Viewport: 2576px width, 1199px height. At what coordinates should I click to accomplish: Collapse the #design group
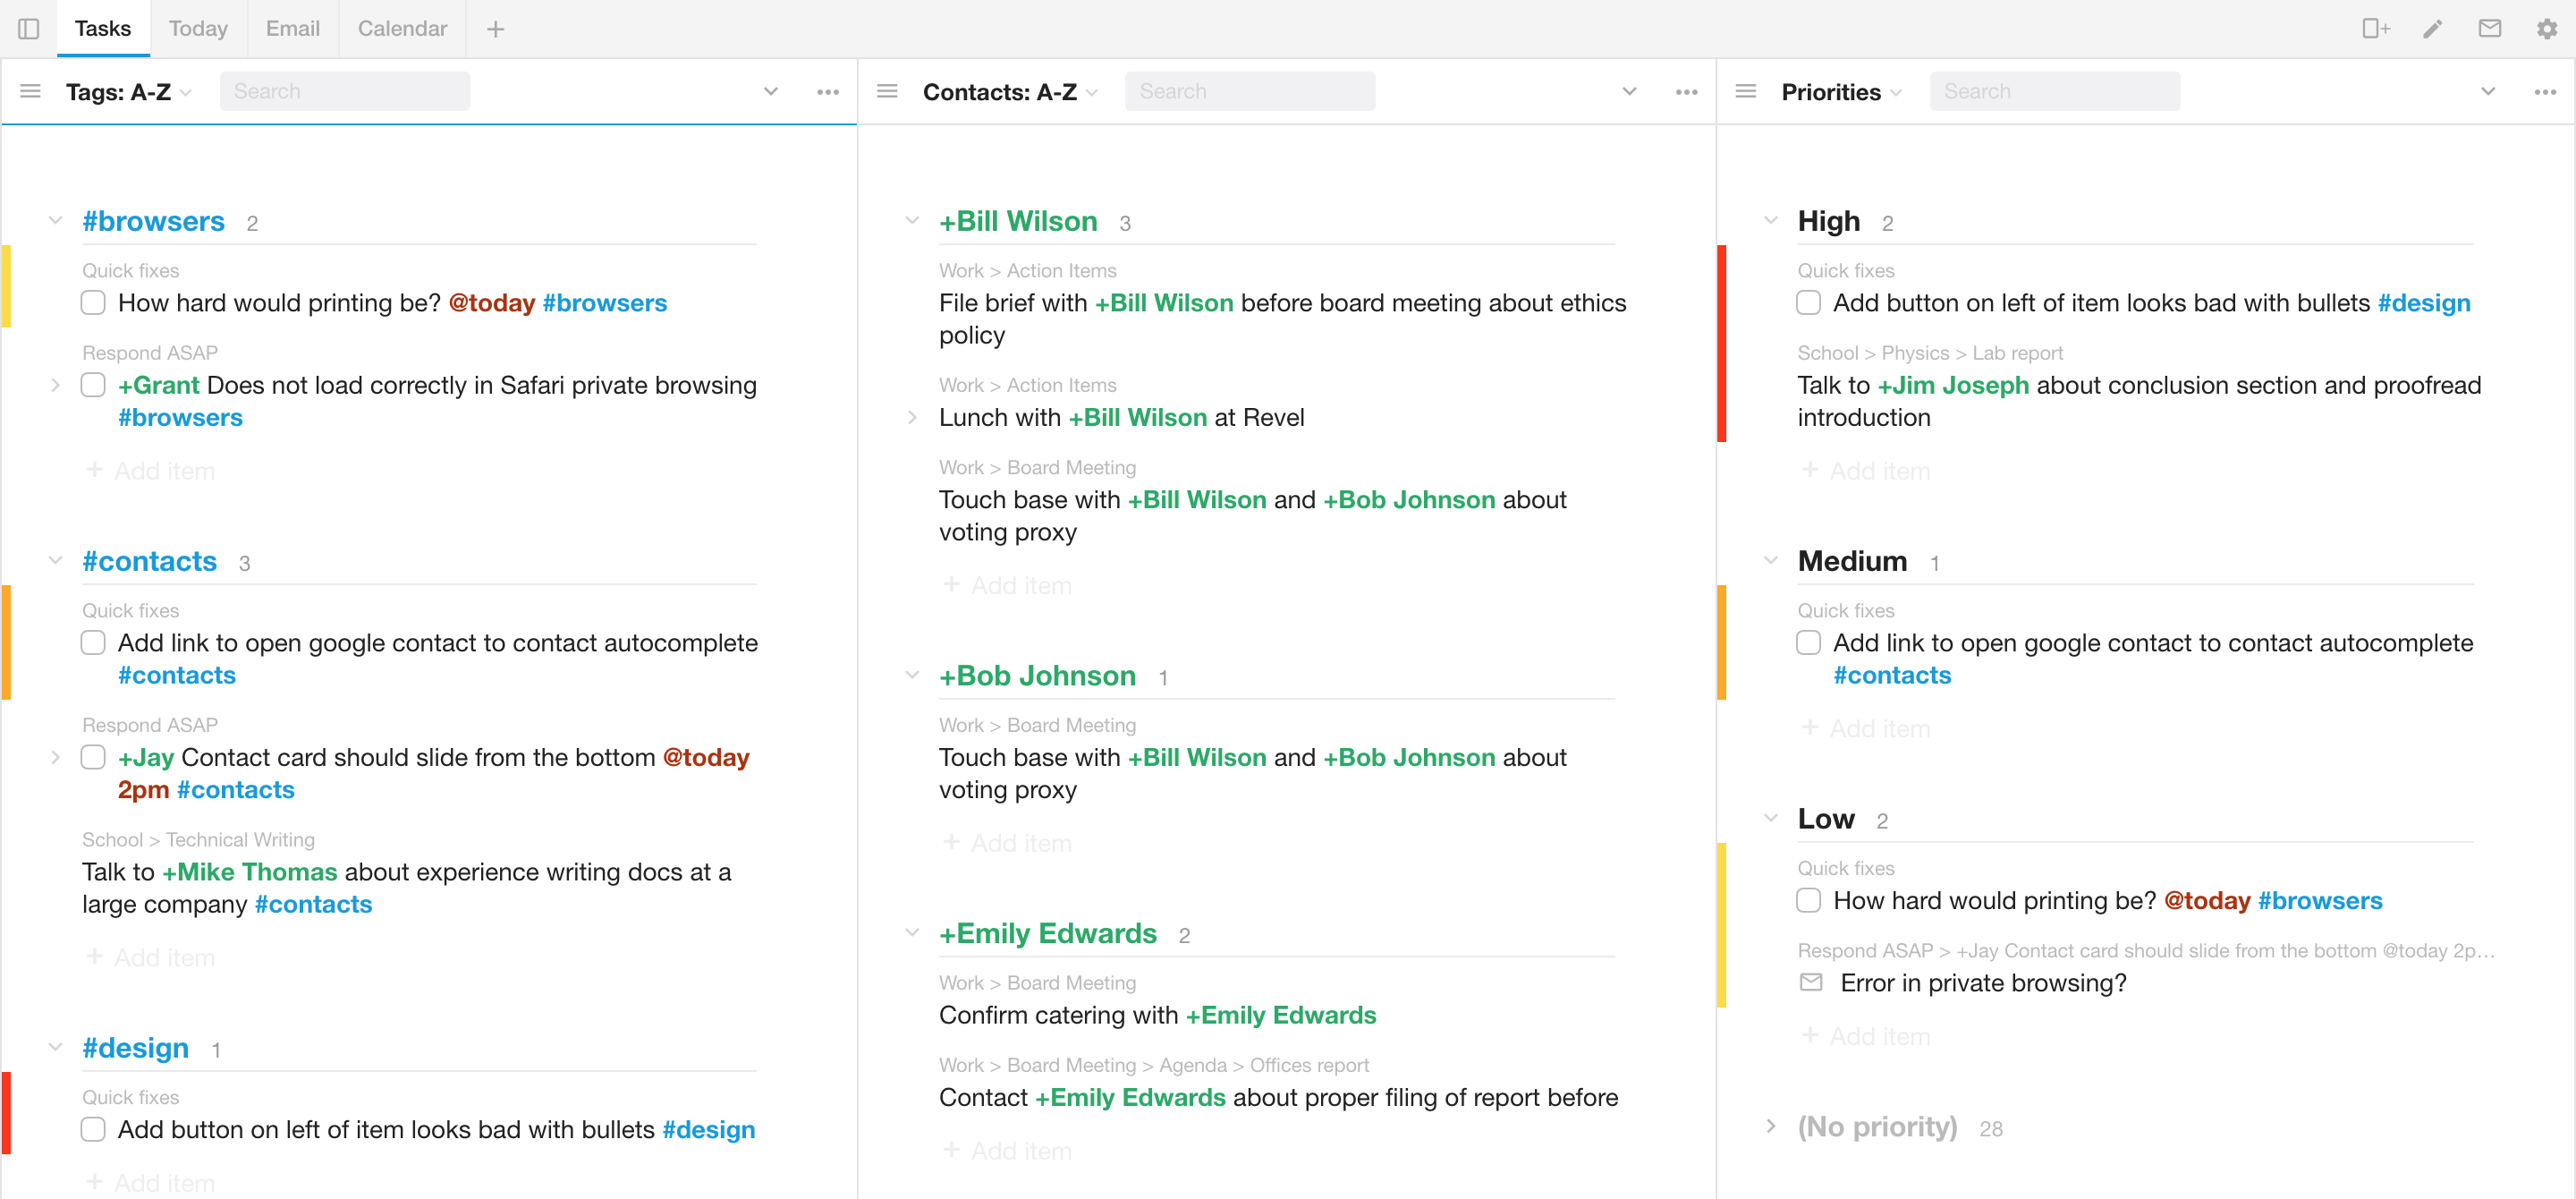[x=56, y=1047]
